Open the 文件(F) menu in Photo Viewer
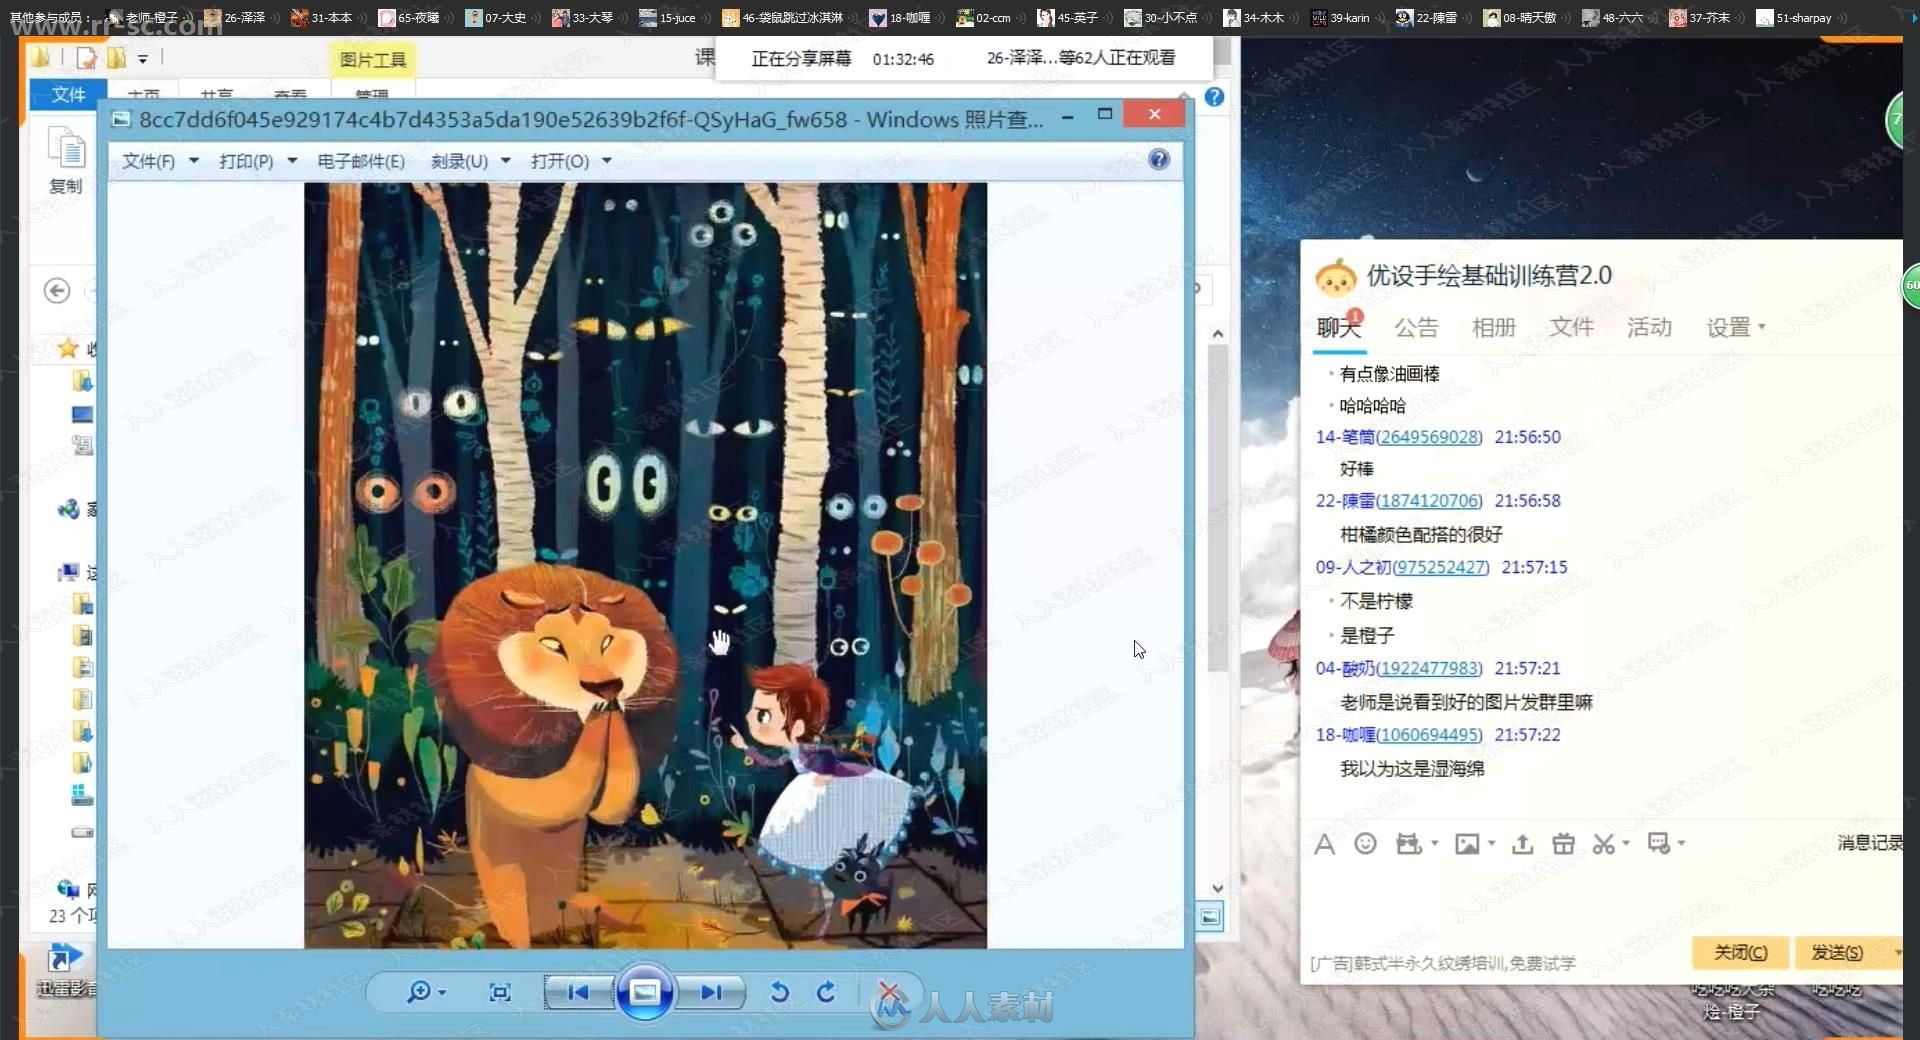Screen dimensions: 1920x1040 click(x=160, y=161)
